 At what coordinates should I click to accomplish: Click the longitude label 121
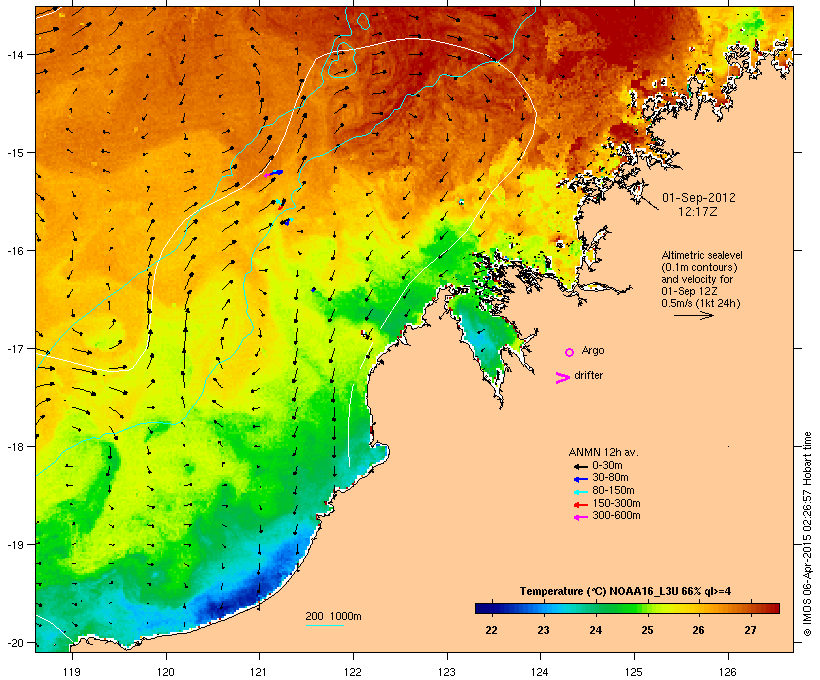[x=259, y=672]
